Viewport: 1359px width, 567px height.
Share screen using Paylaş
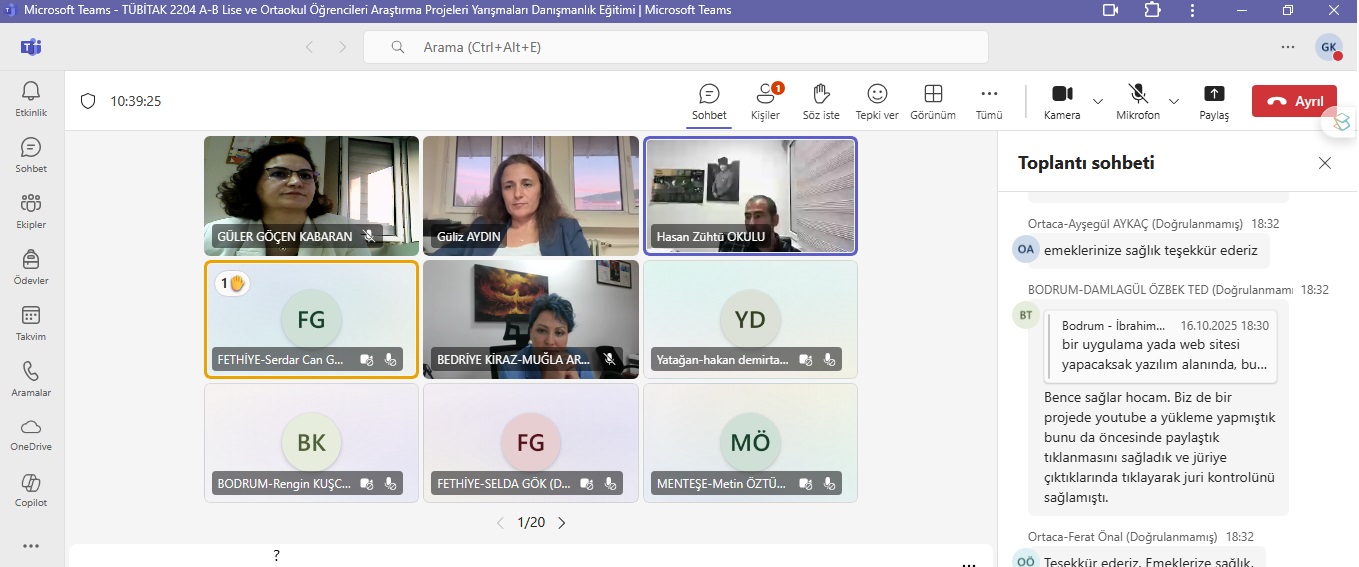pos(1214,101)
